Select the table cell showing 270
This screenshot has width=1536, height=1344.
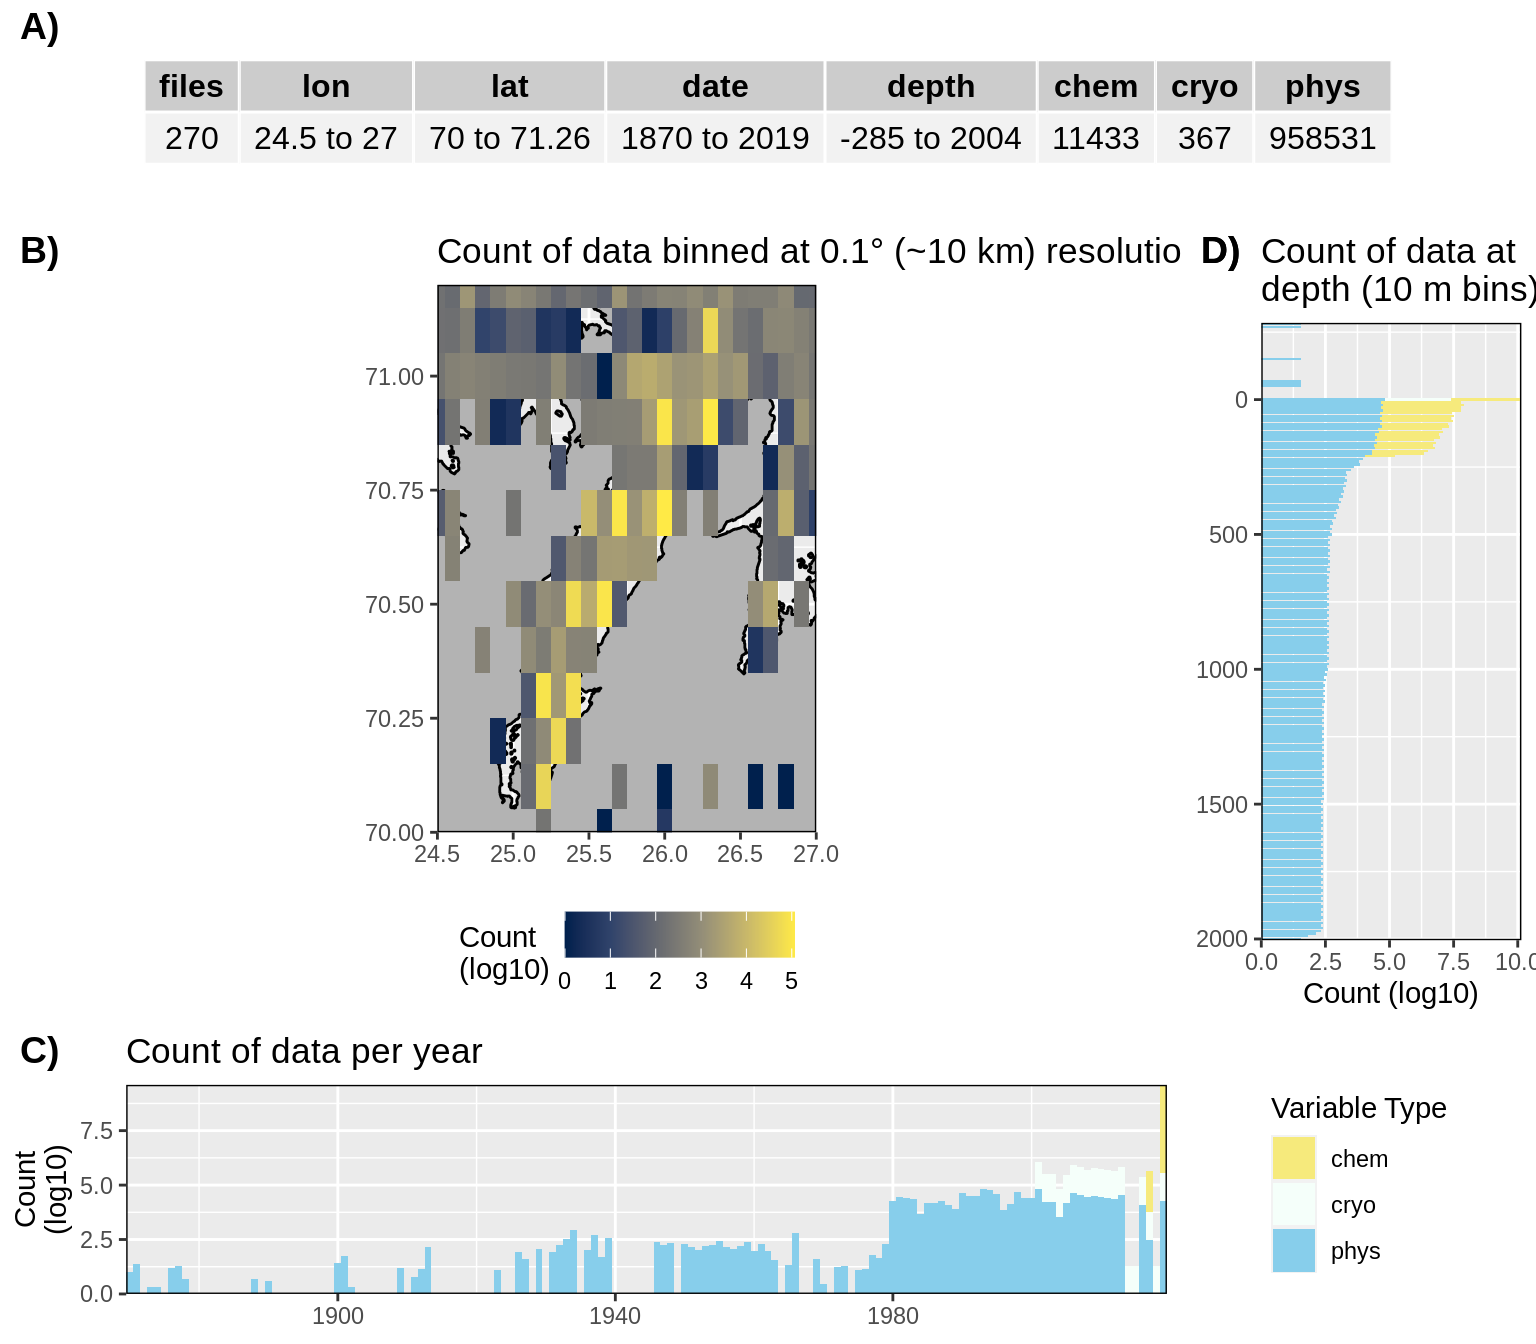coord(191,138)
